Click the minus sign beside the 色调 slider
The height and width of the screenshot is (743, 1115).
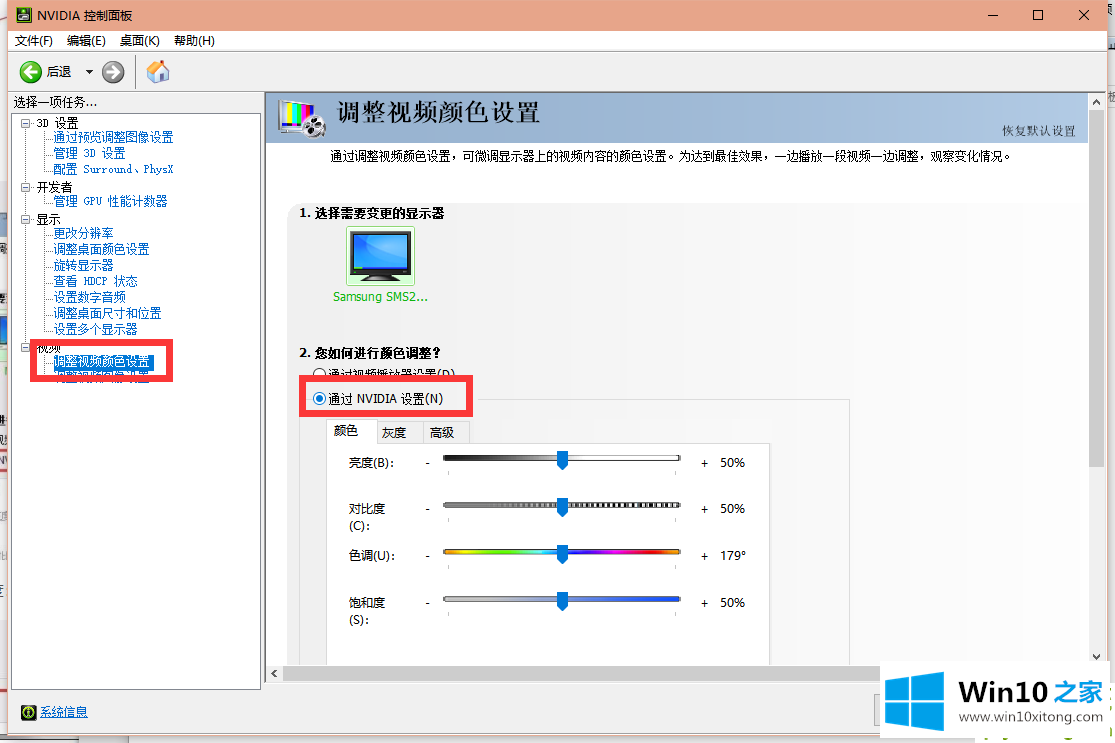click(427, 556)
